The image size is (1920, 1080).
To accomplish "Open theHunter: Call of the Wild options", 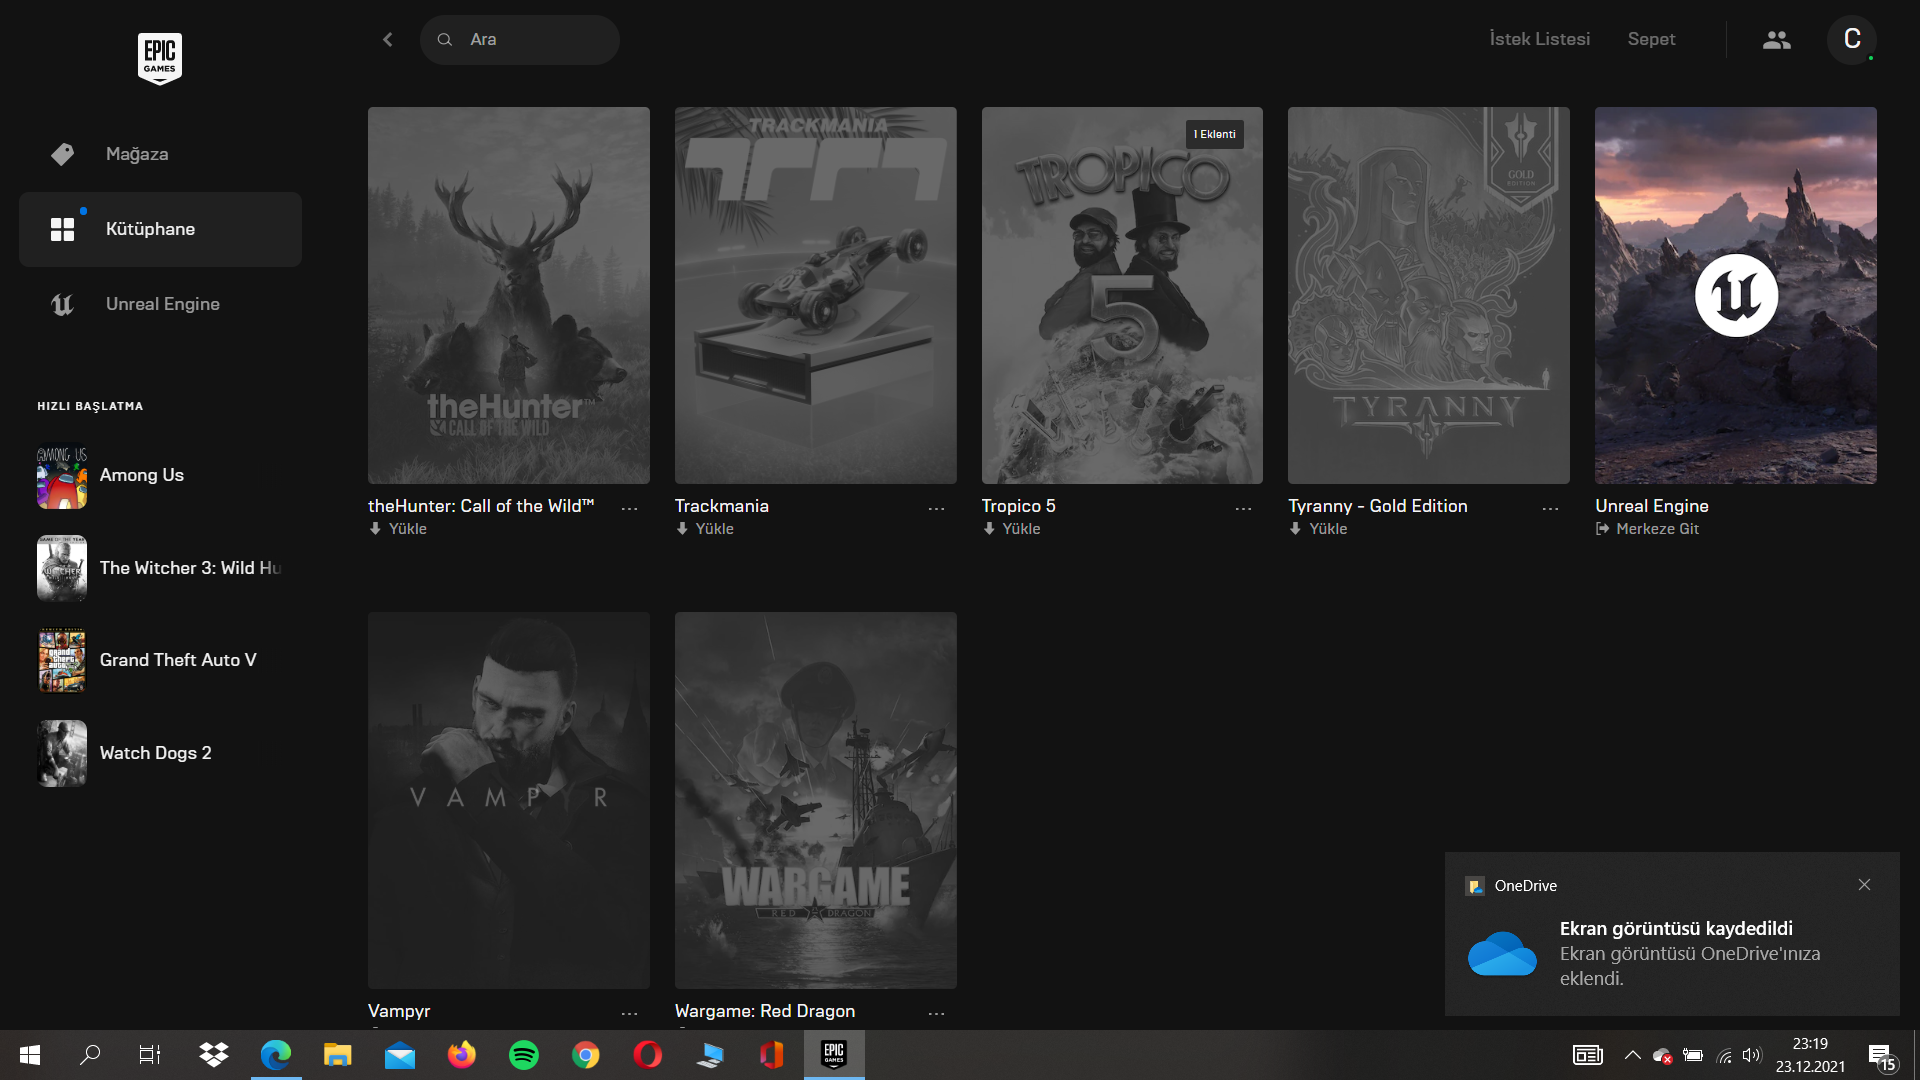I will (629, 509).
